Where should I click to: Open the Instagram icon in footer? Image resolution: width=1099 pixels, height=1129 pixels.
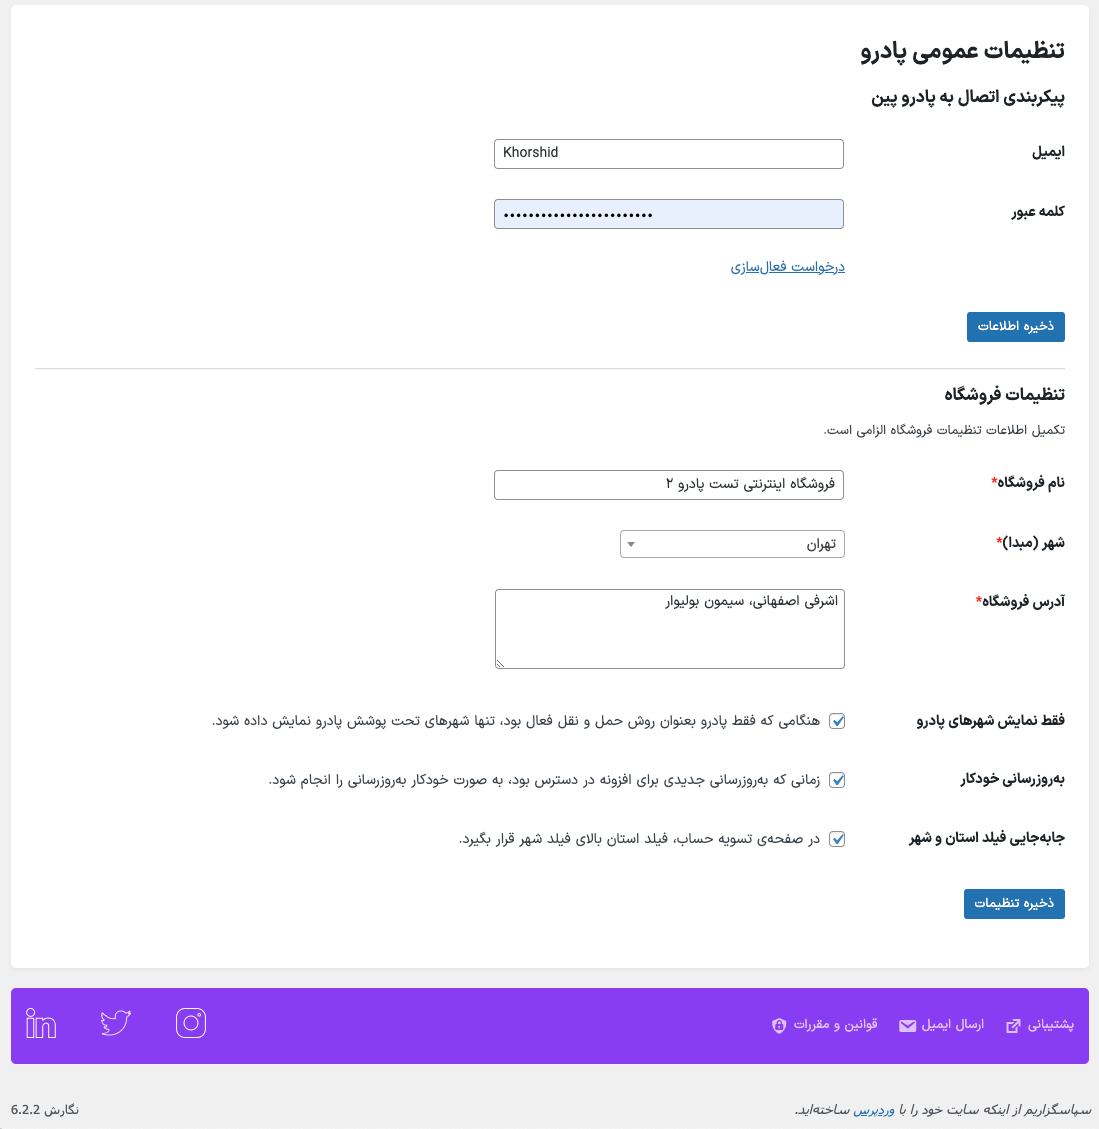(191, 1023)
